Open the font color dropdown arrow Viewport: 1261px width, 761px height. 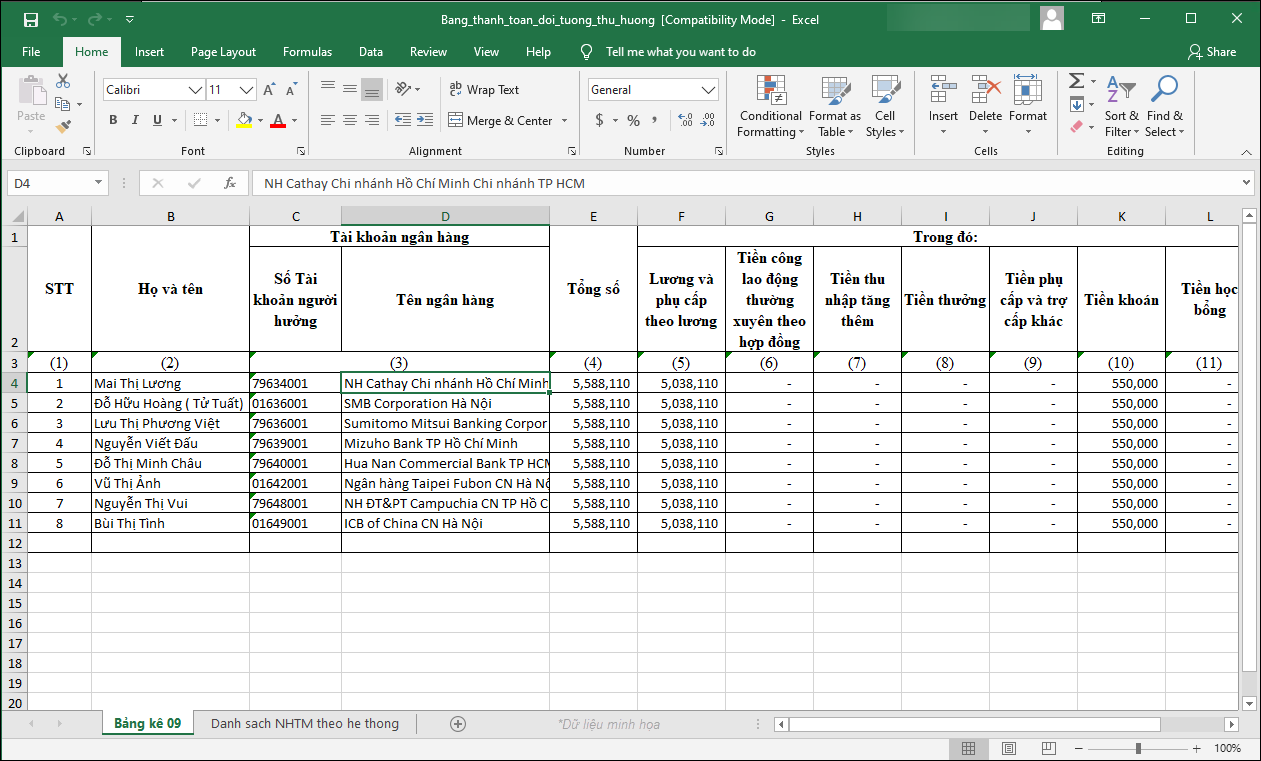point(294,121)
